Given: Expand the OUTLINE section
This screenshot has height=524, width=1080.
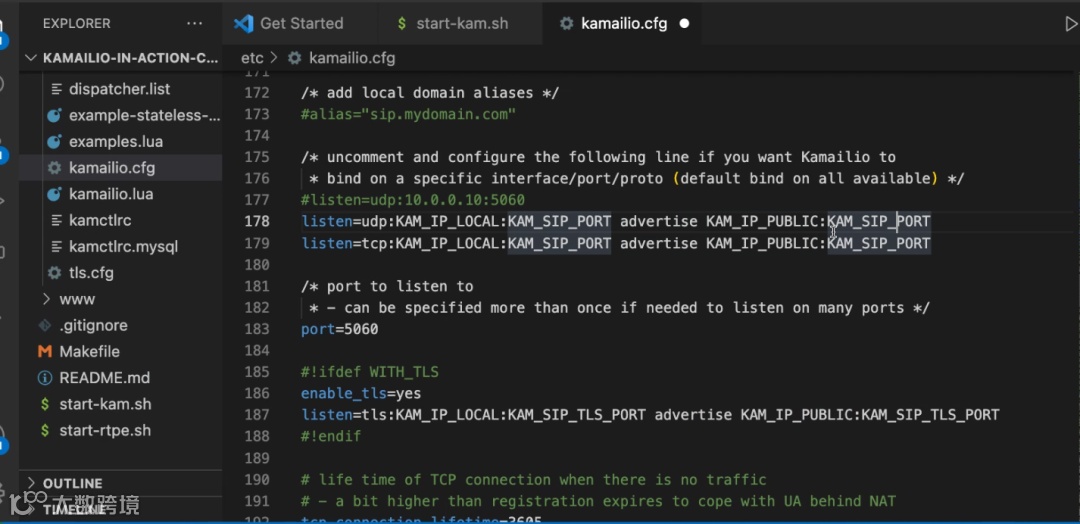Looking at the screenshot, I should pyautogui.click(x=72, y=483).
